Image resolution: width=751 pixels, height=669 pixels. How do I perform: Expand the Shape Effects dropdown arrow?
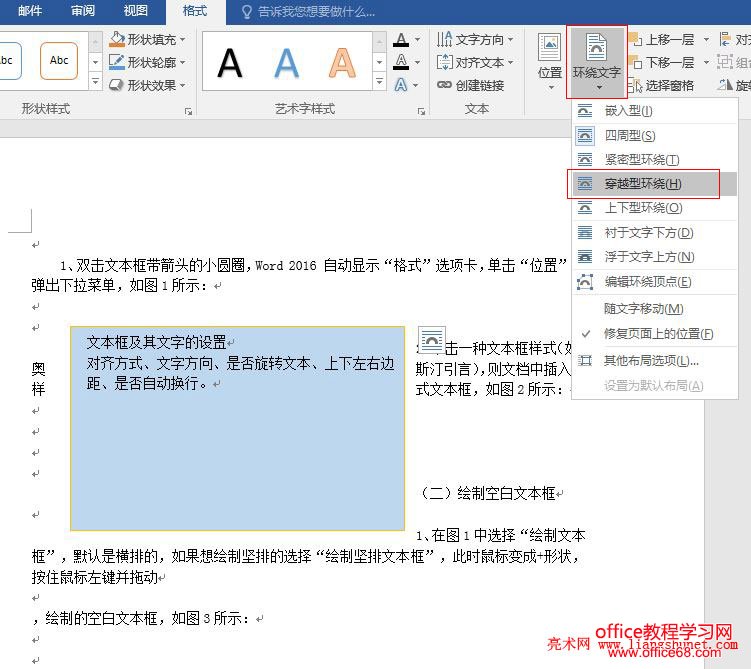coord(182,86)
